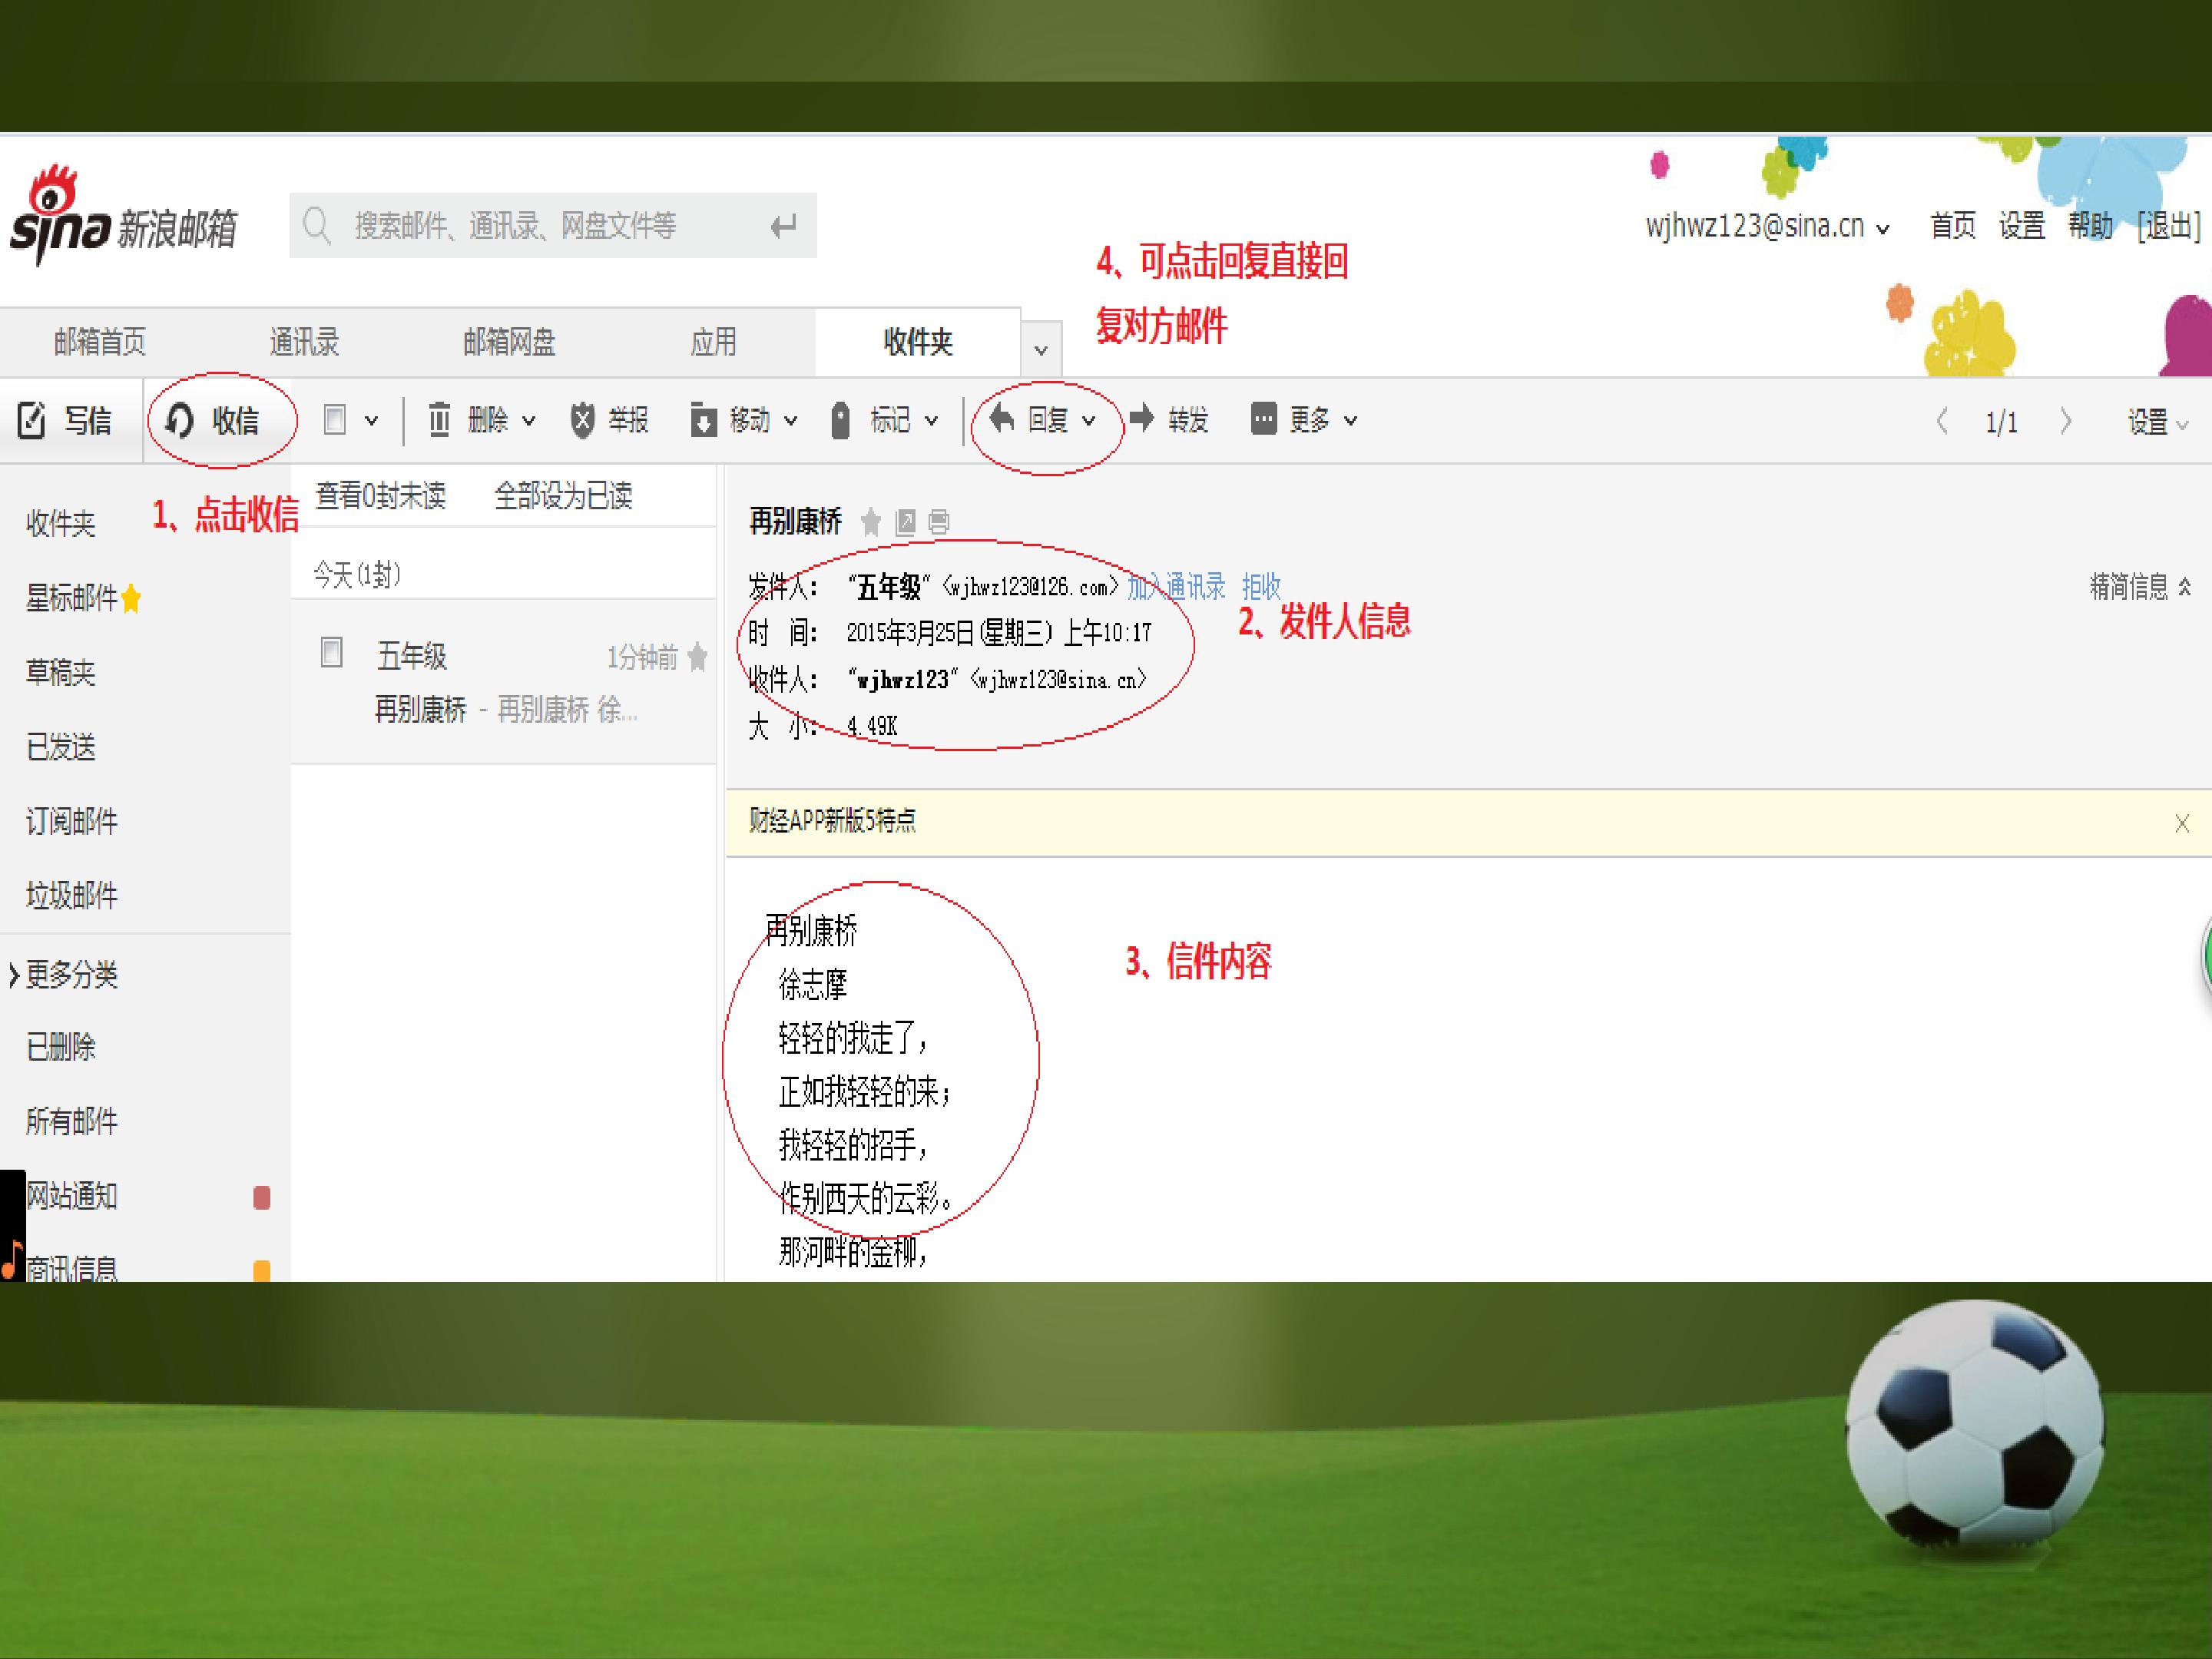Image resolution: width=2212 pixels, height=1659 pixels.
Task: Go to the previous mail arrow
Action: point(1941,421)
